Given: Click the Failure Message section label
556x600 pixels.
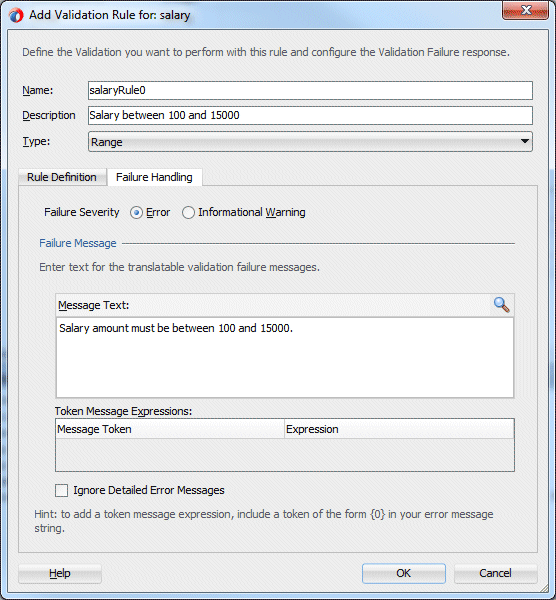Looking at the screenshot, I should tap(78, 243).
